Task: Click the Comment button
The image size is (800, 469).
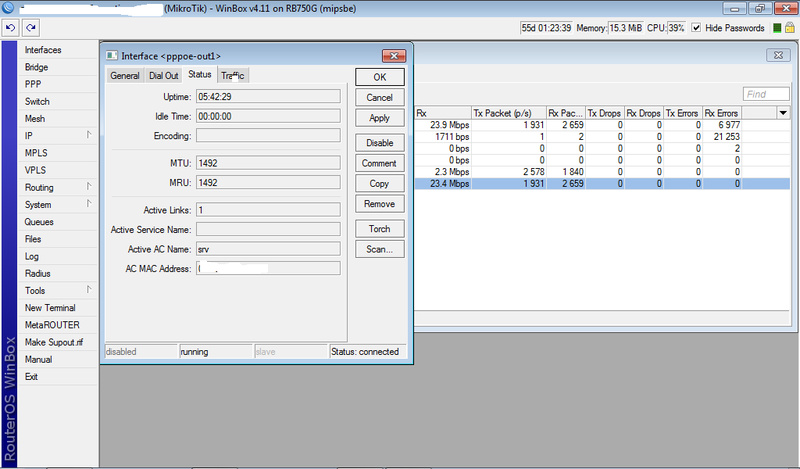Action: click(380, 163)
